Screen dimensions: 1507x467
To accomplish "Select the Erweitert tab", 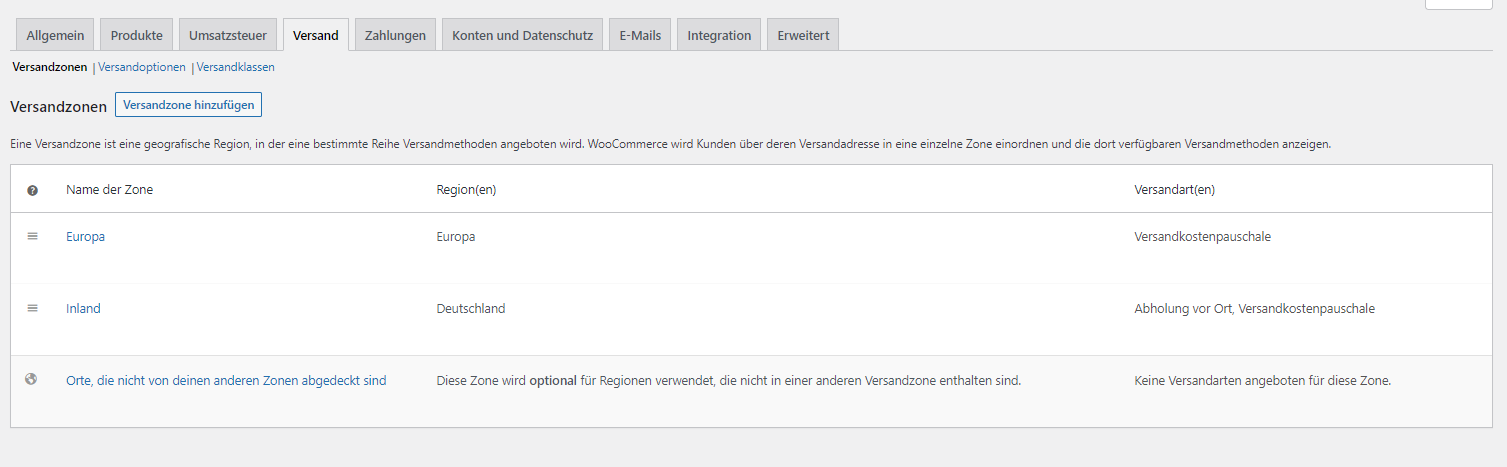I will point(803,35).
